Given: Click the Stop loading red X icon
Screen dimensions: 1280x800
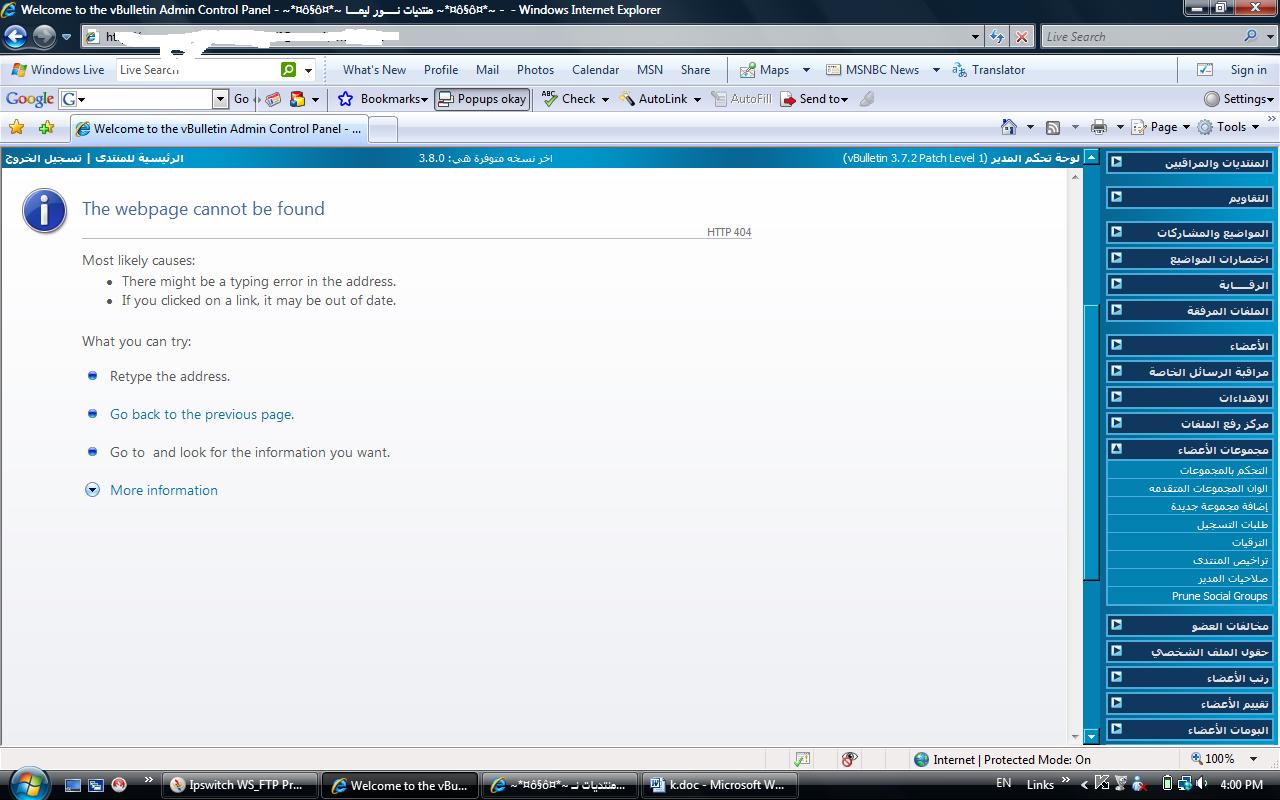Looking at the screenshot, I should coord(1022,37).
